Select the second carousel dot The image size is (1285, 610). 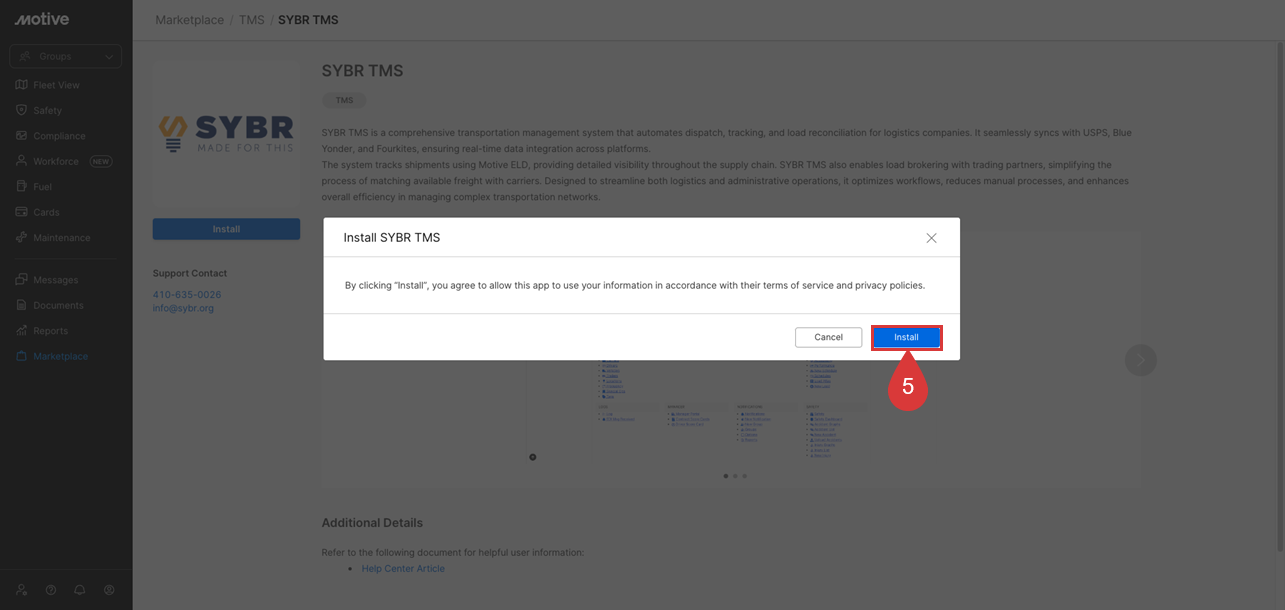735,476
